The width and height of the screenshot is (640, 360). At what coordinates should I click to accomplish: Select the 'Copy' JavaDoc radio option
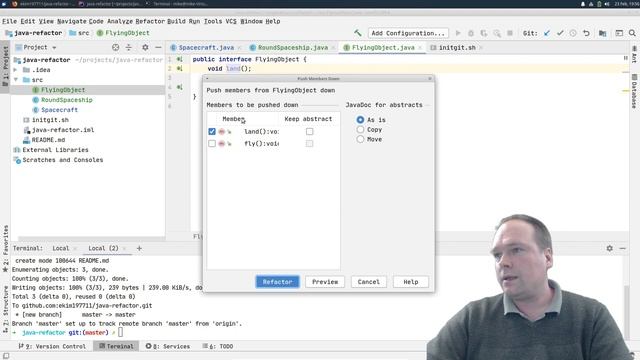360,129
